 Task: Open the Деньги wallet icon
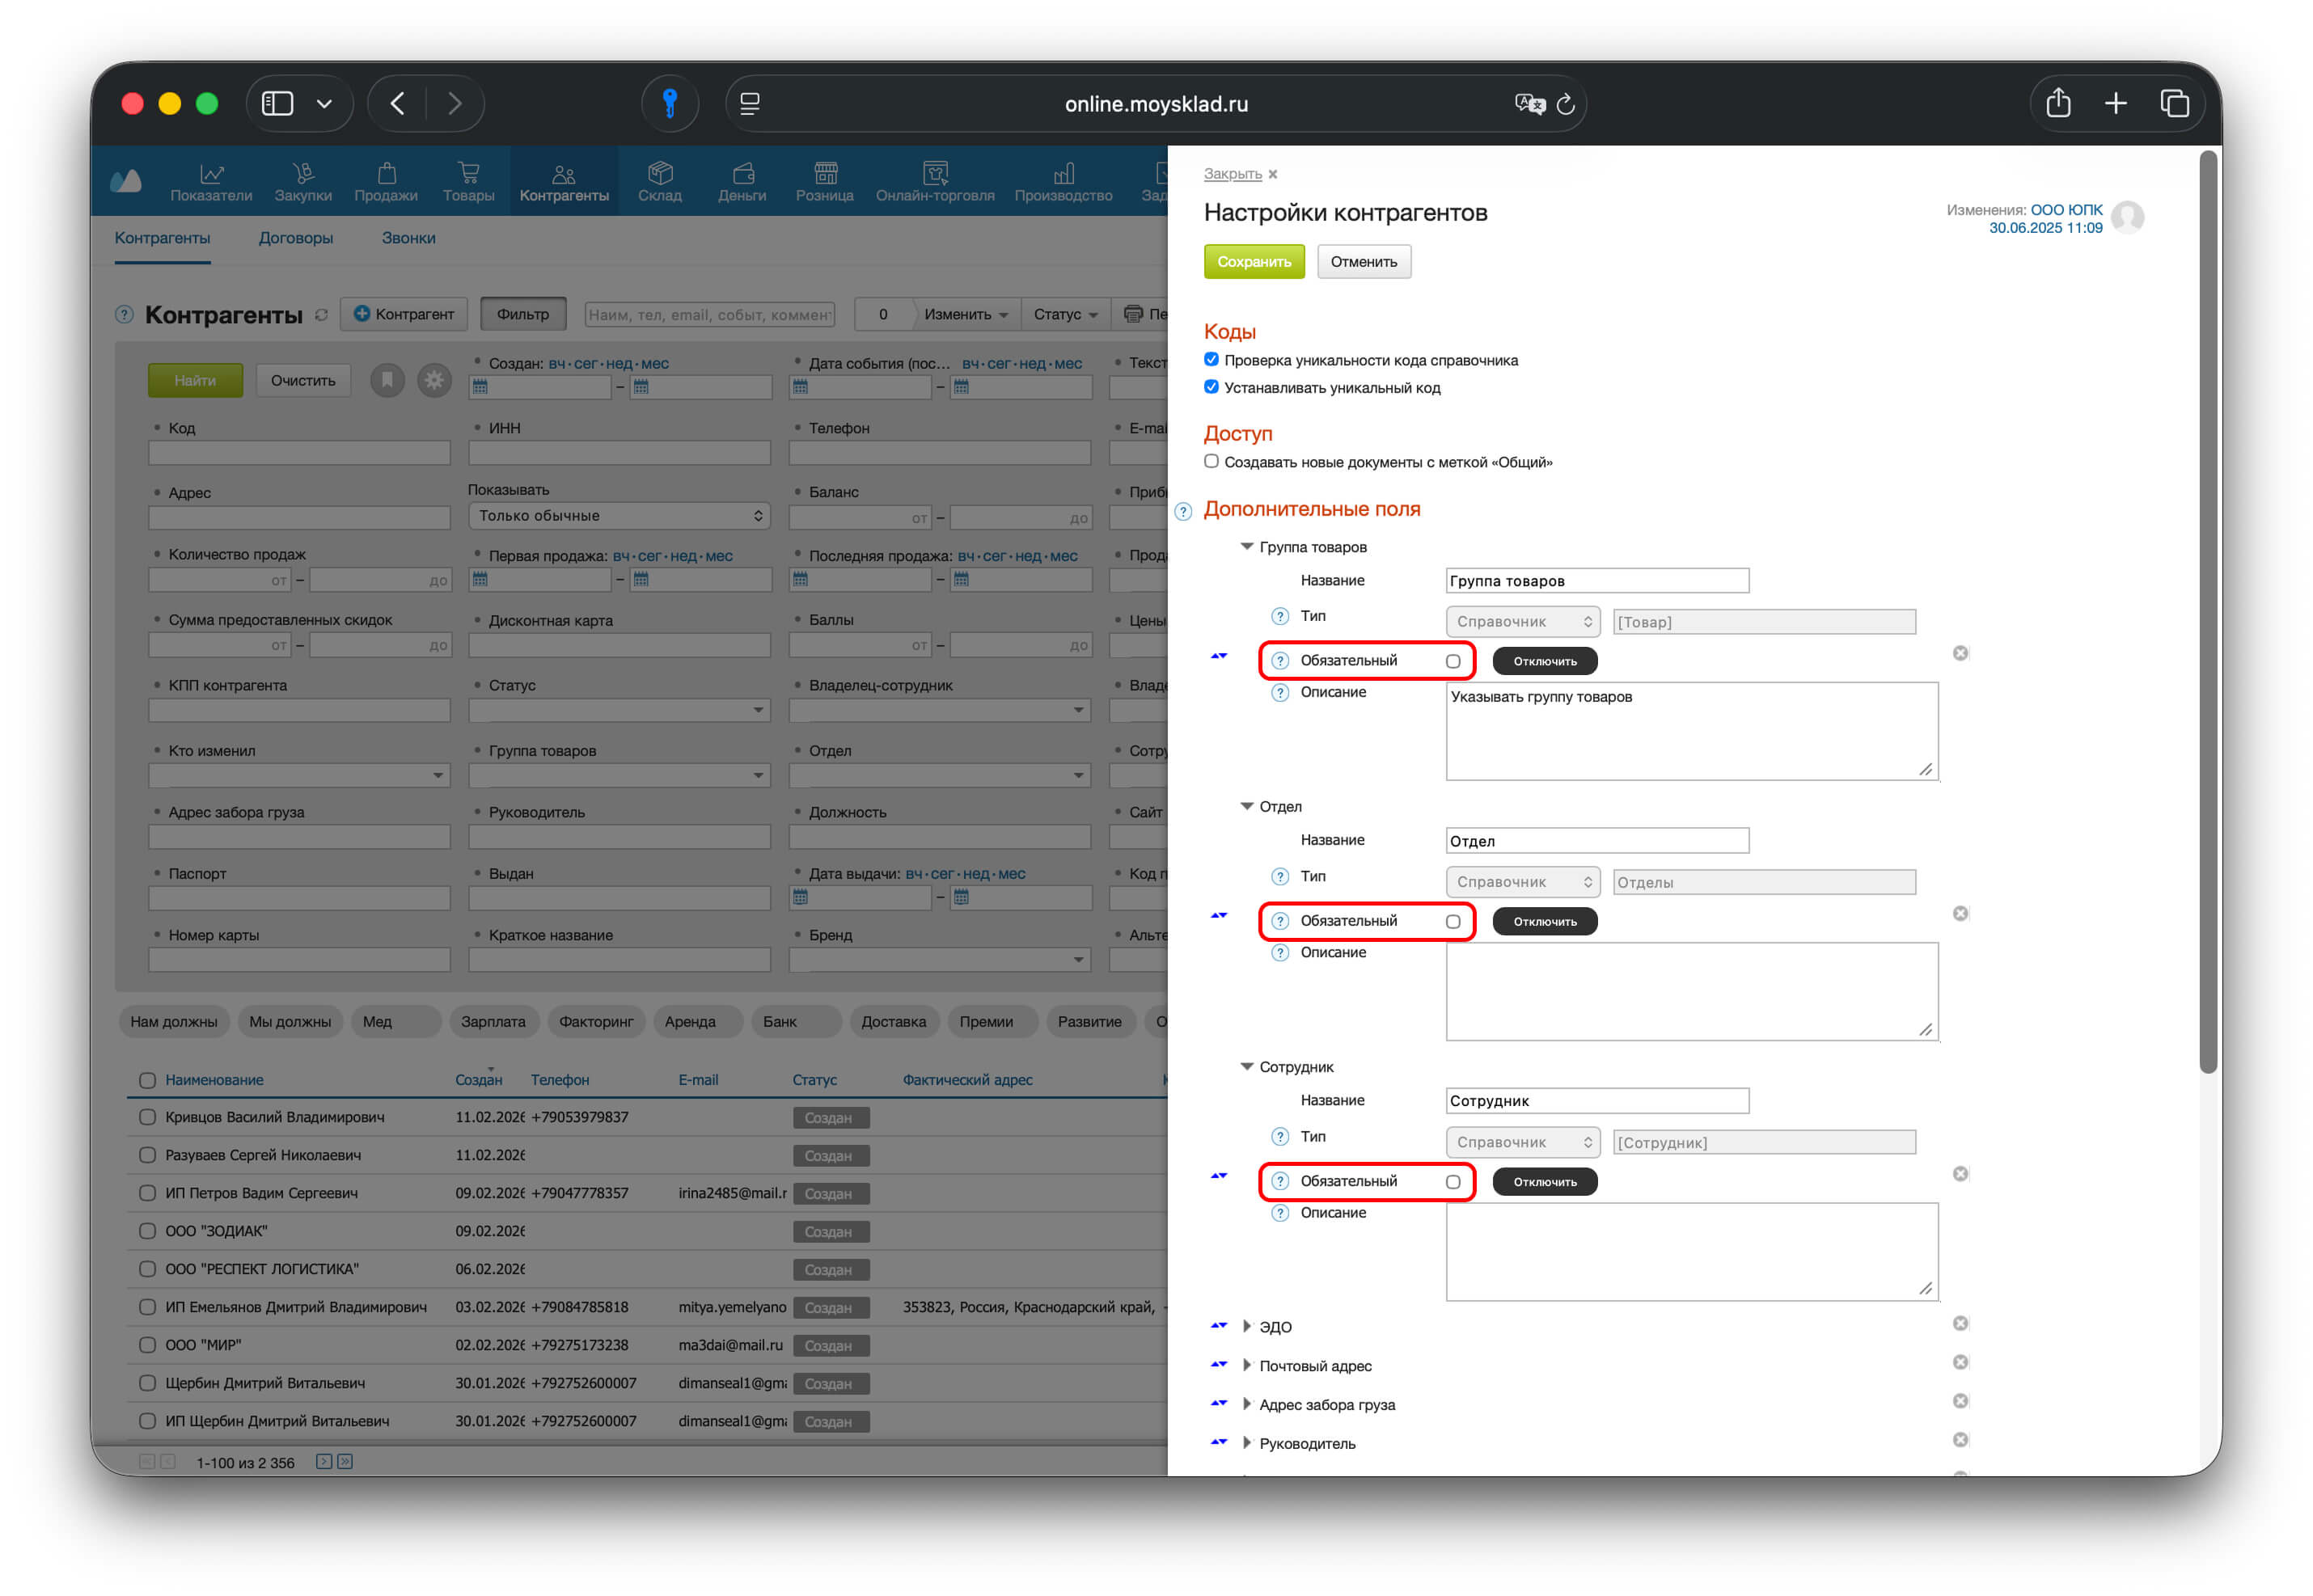[742, 174]
